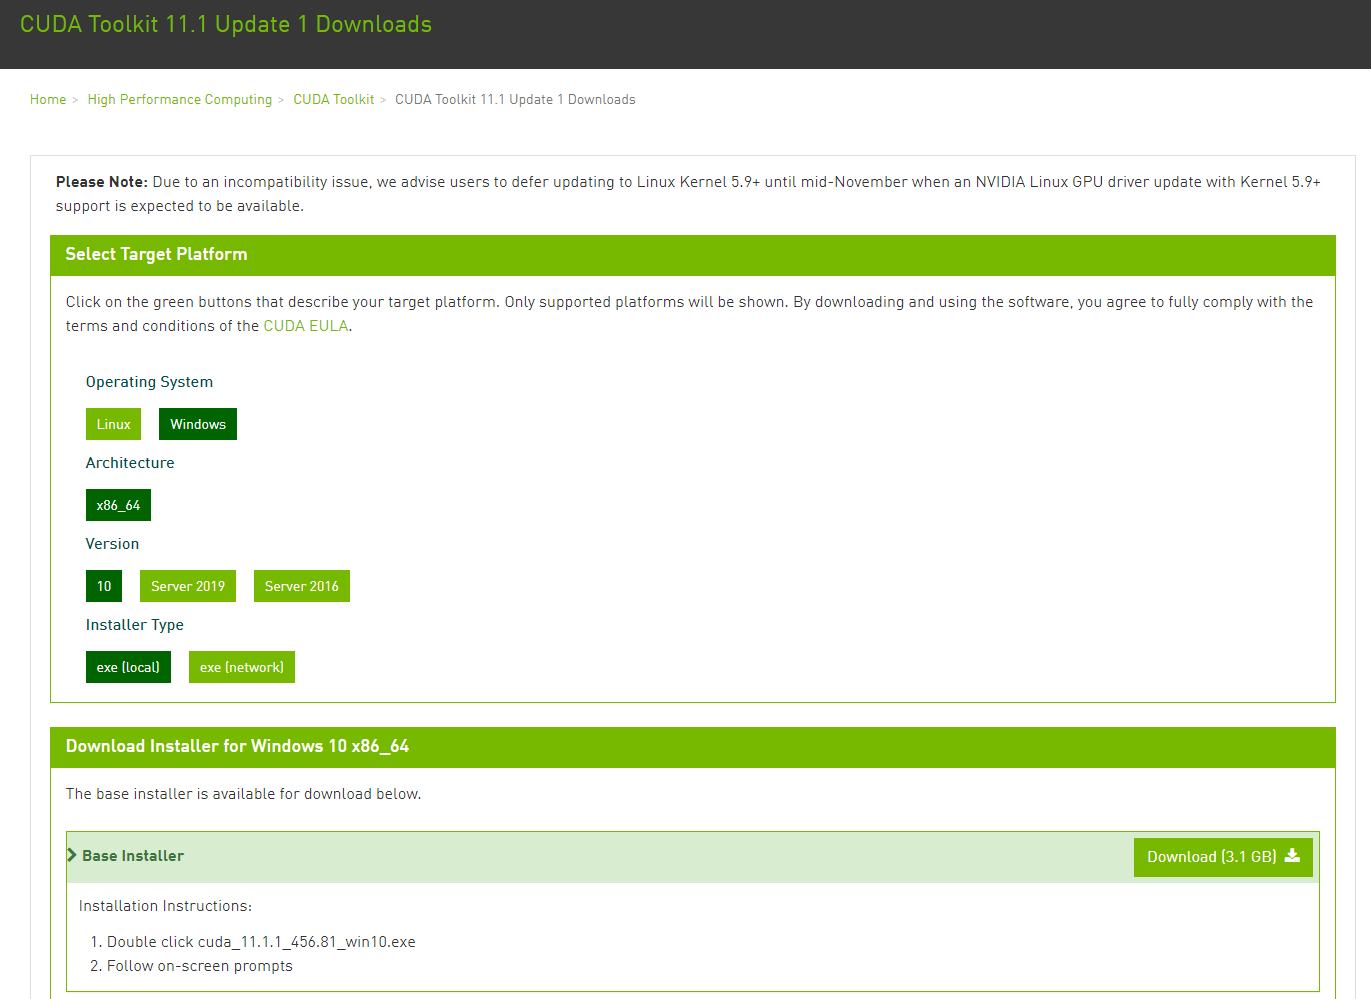Click the current breadcrumb CUDA Toolkit 11.1 Update 1 Downloads
The image size is (1371, 999).
[x=515, y=99]
